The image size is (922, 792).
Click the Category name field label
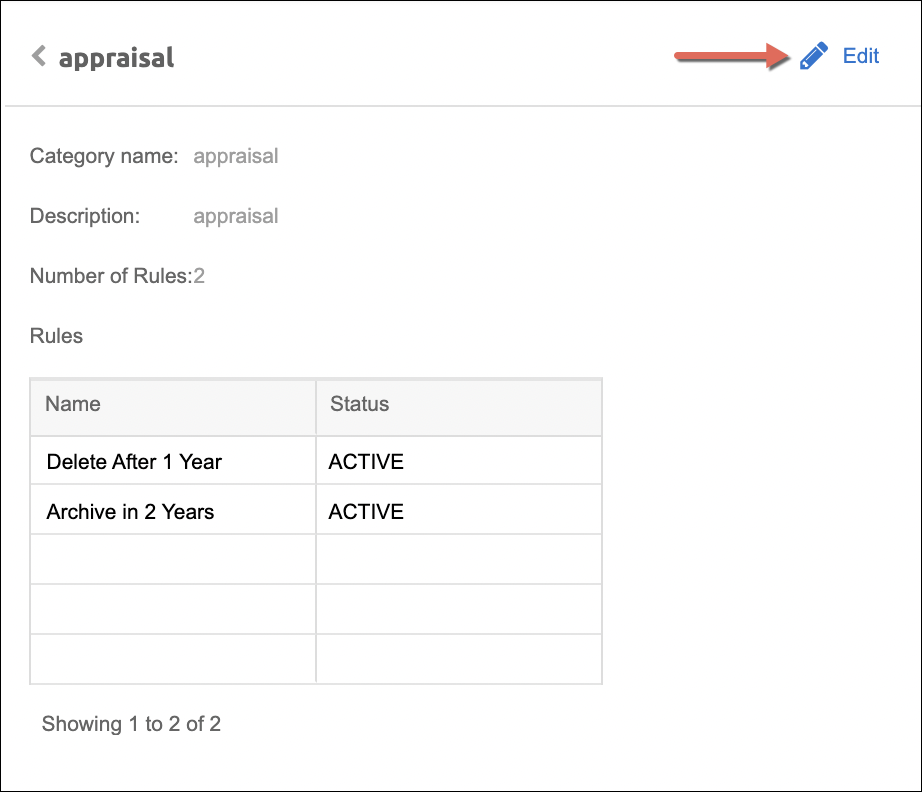coord(104,156)
